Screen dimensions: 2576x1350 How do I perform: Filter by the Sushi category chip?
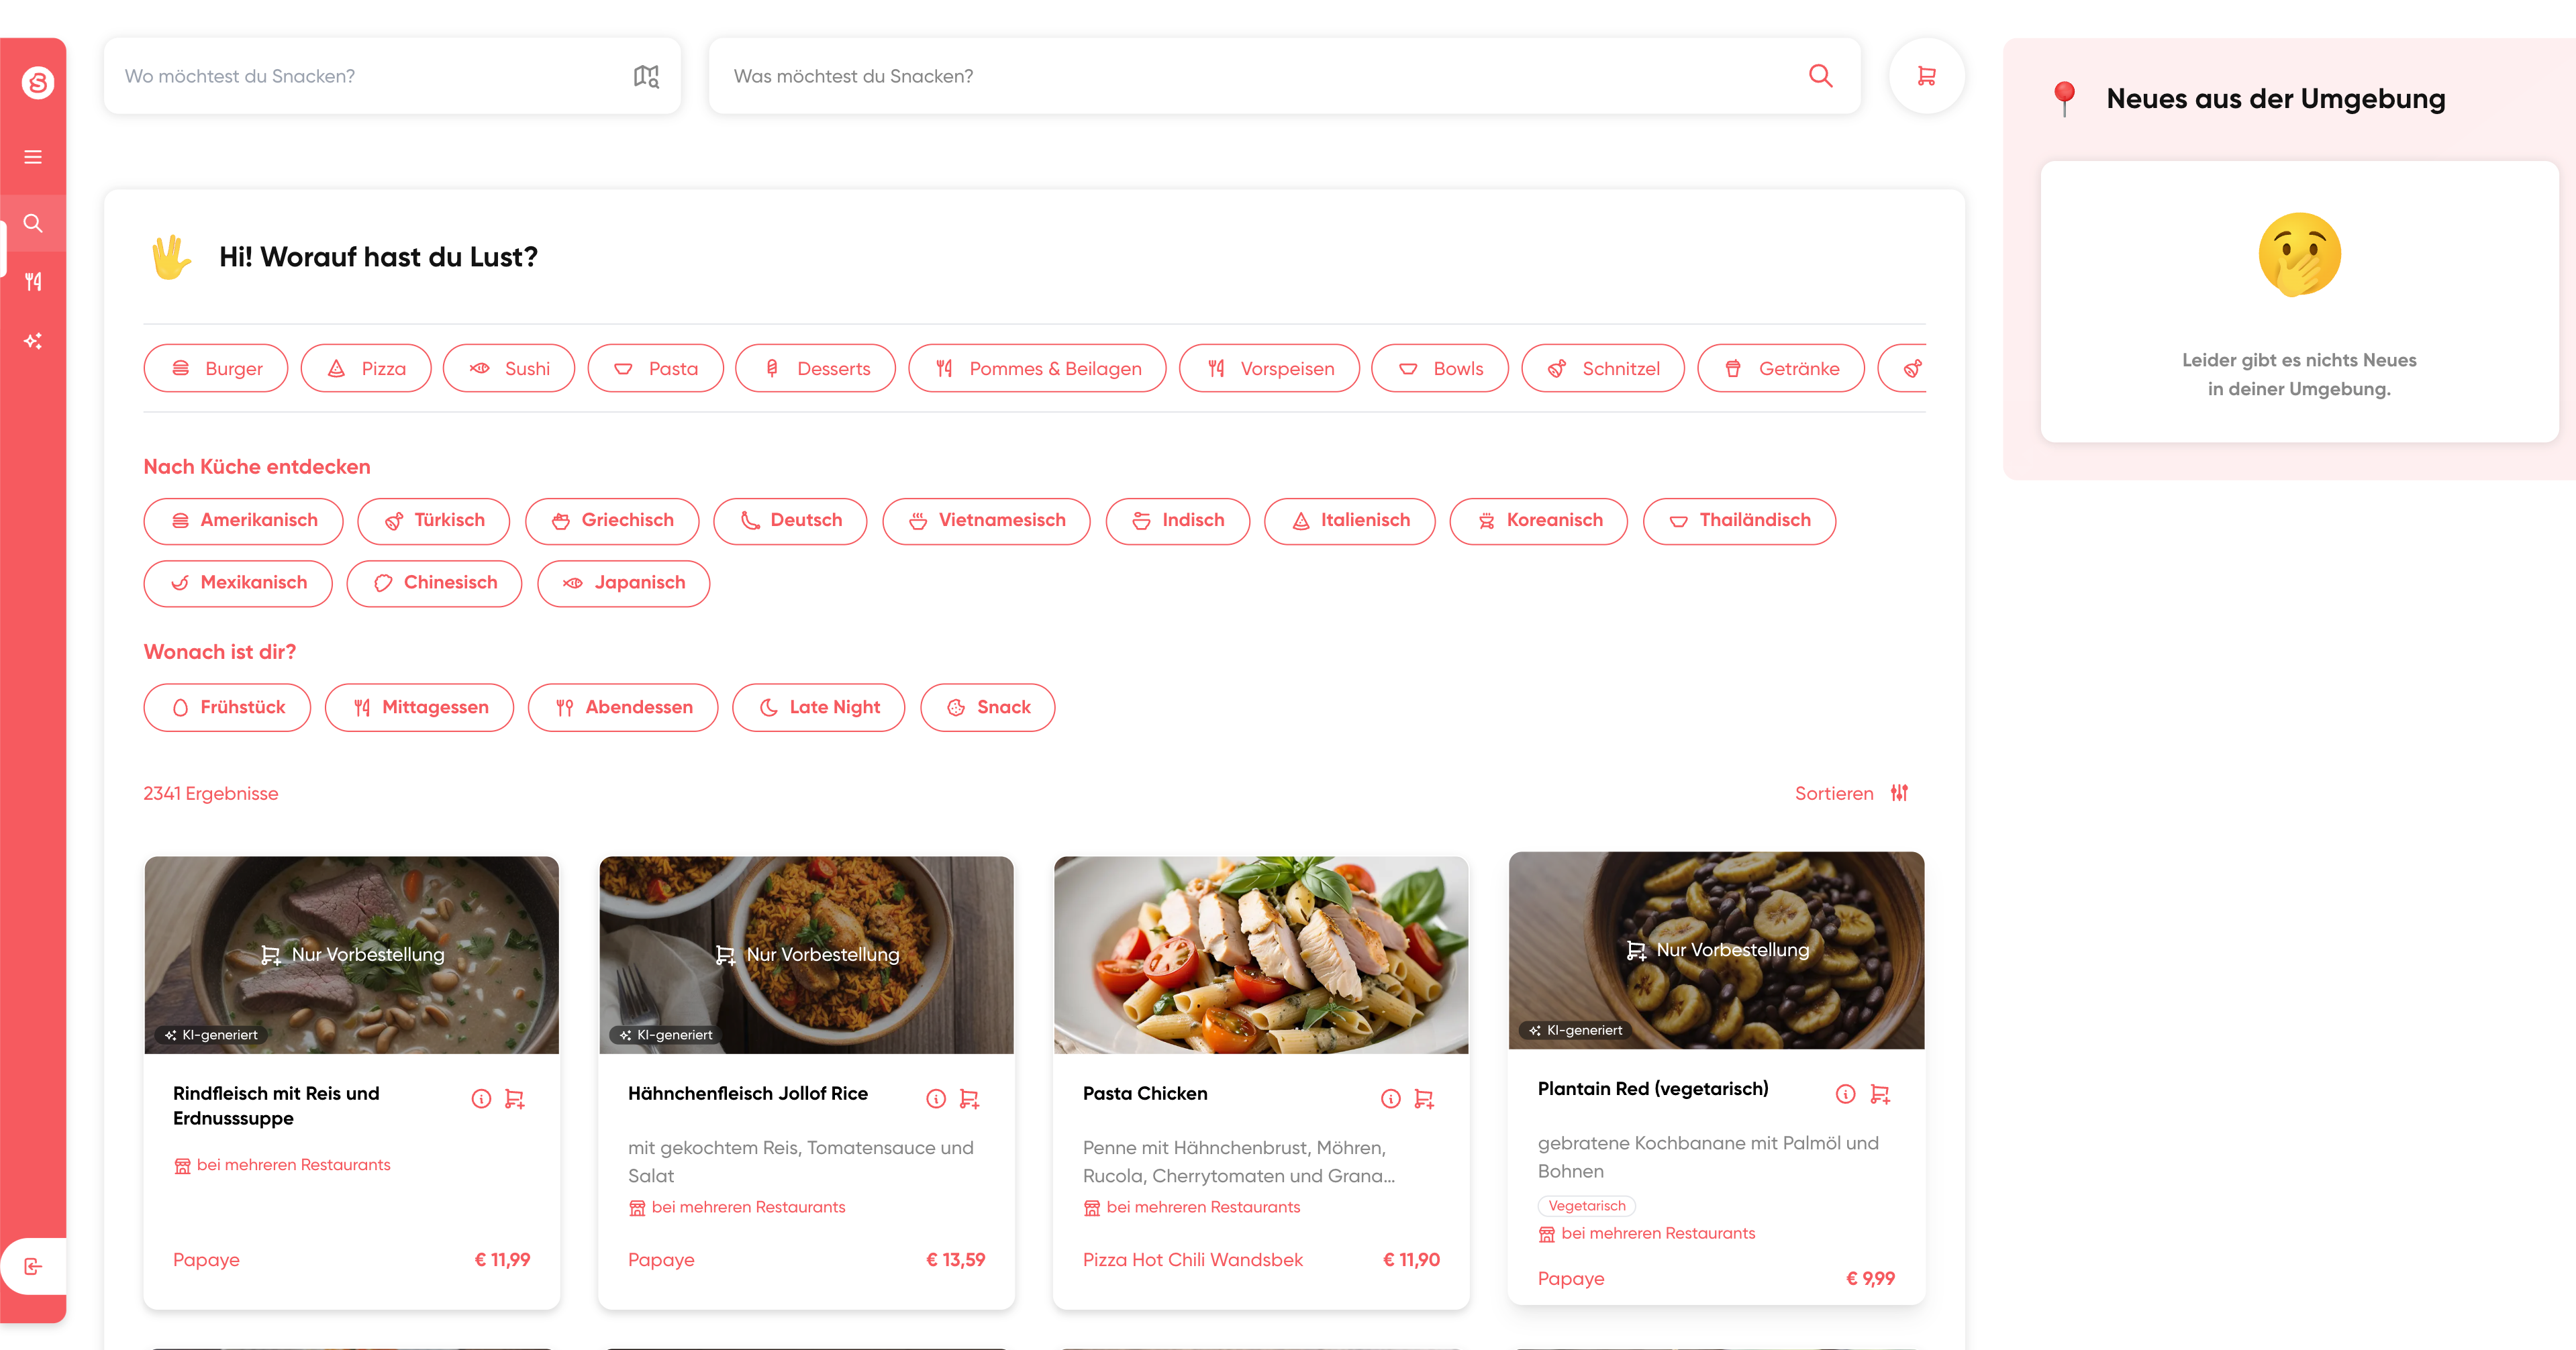[509, 369]
